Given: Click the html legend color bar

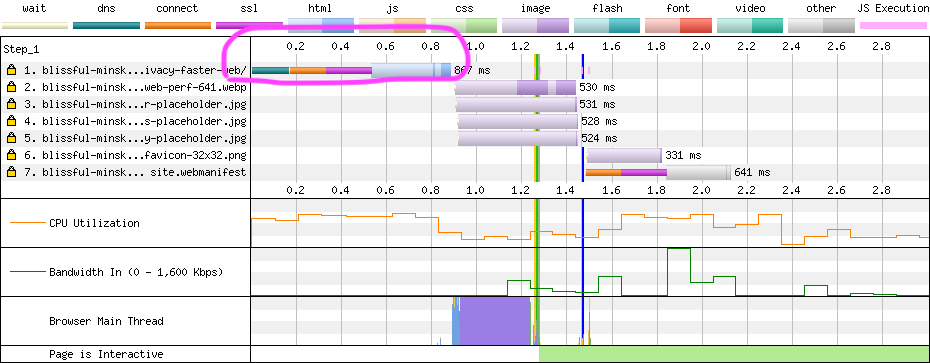Looking at the screenshot, I should point(321,25).
